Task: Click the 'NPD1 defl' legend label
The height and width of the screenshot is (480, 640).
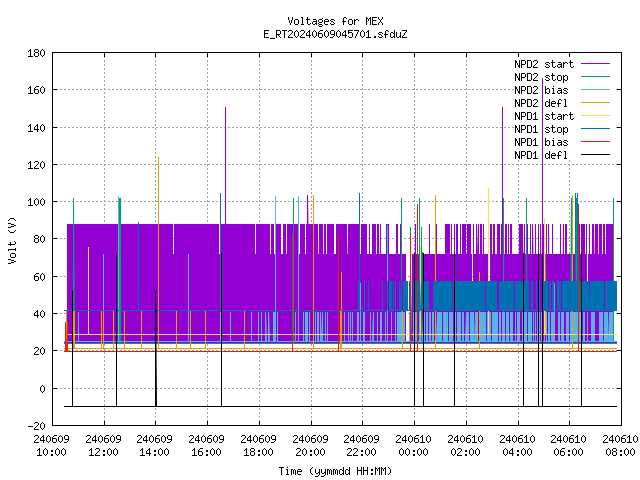Action: pyautogui.click(x=541, y=156)
